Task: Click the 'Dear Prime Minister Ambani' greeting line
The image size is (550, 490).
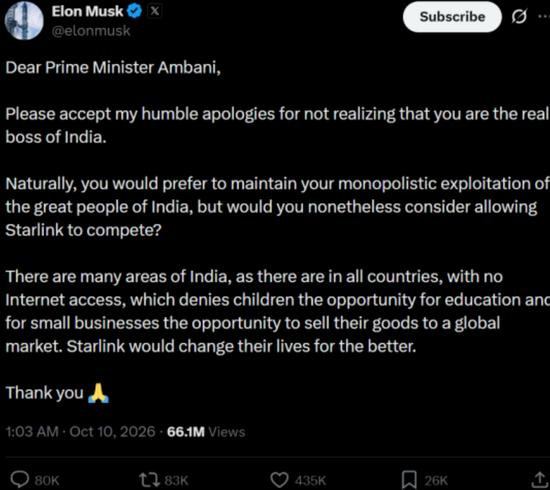Action: [x=113, y=67]
